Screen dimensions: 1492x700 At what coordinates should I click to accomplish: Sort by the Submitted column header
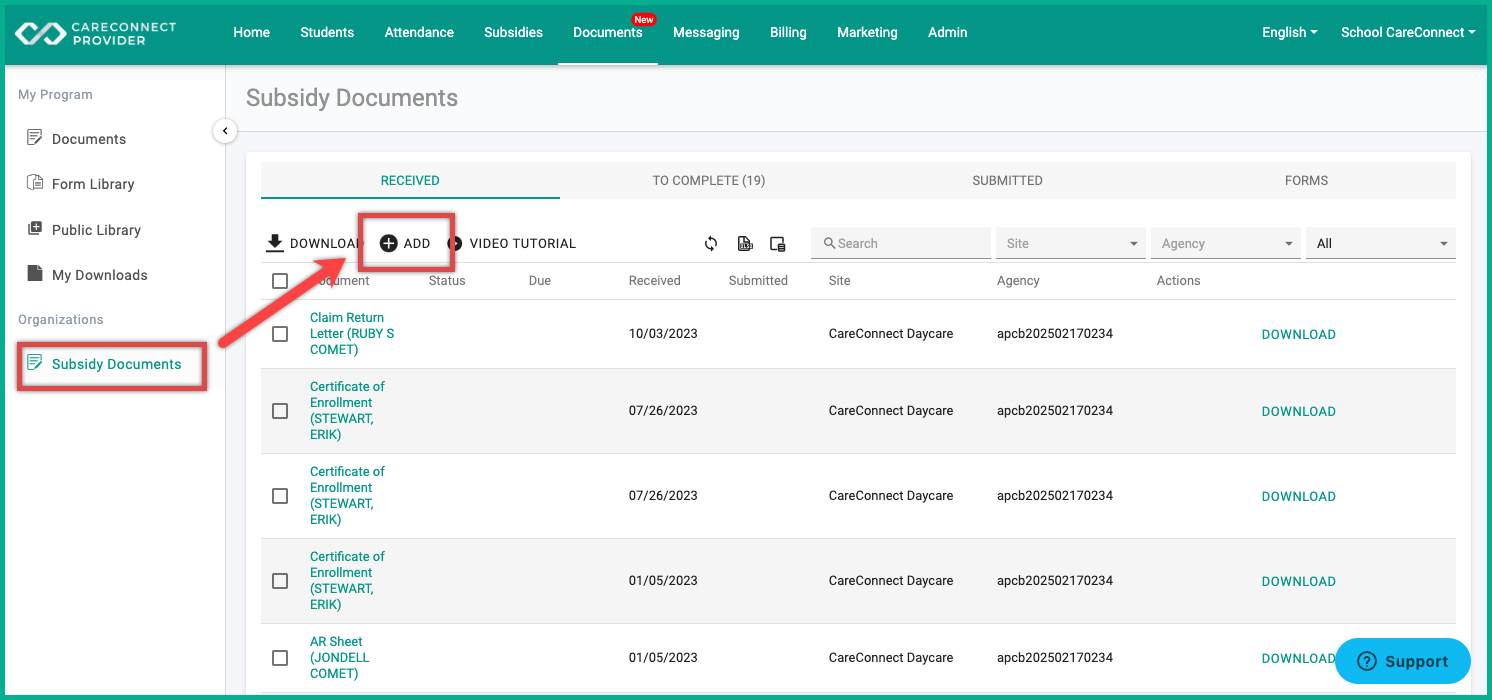pos(758,281)
